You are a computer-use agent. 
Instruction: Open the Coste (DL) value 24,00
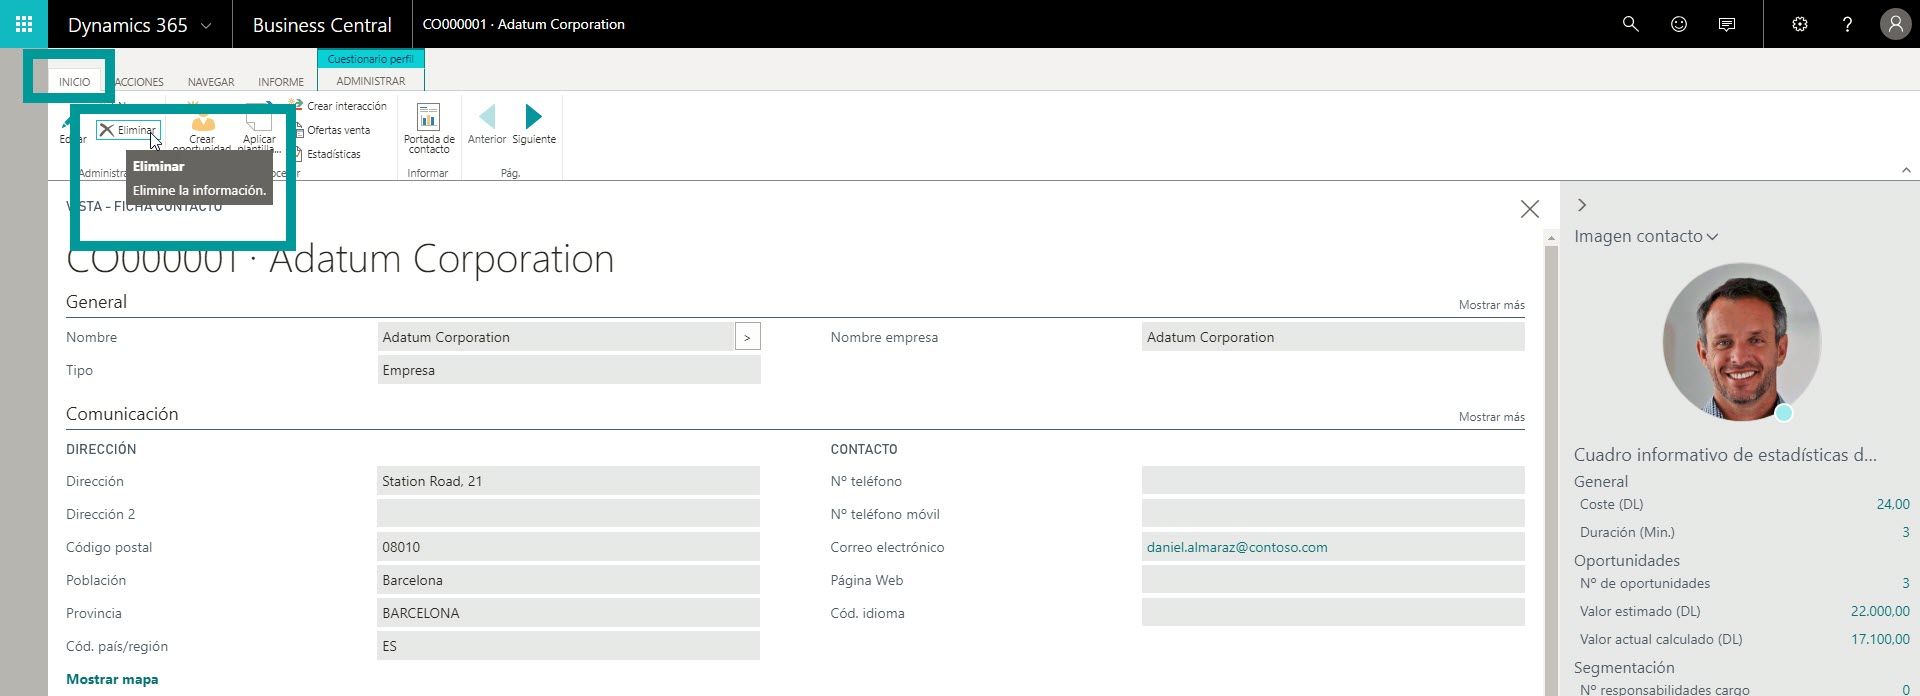(1893, 504)
